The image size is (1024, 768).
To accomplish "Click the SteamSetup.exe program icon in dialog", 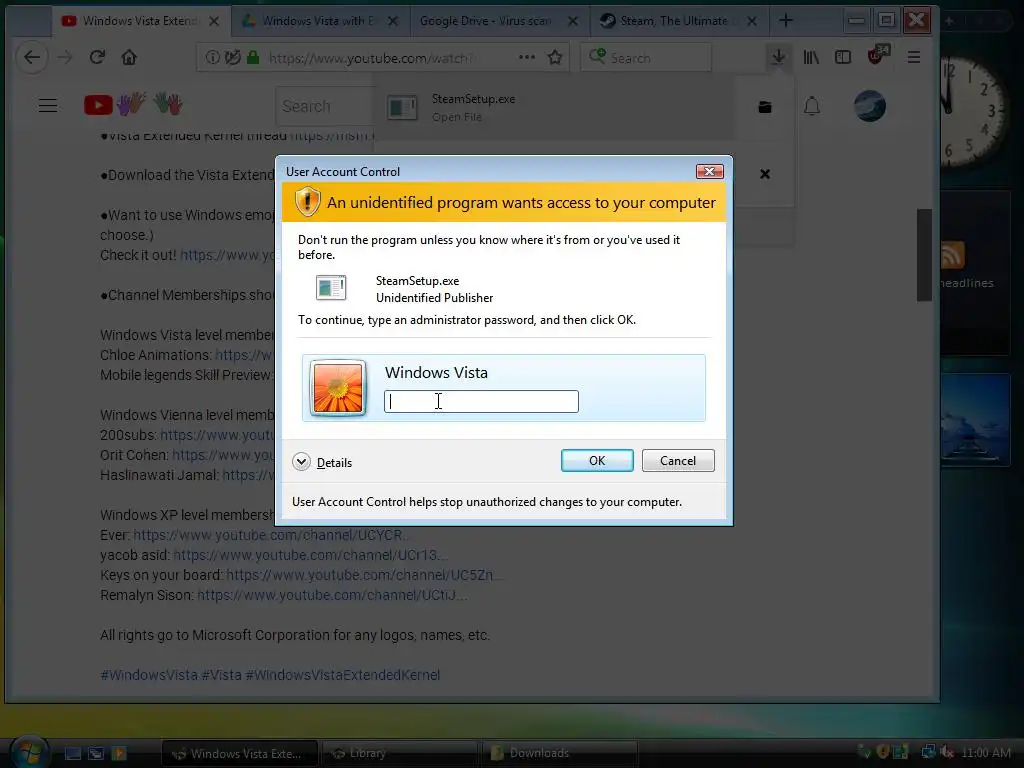I will [330, 287].
